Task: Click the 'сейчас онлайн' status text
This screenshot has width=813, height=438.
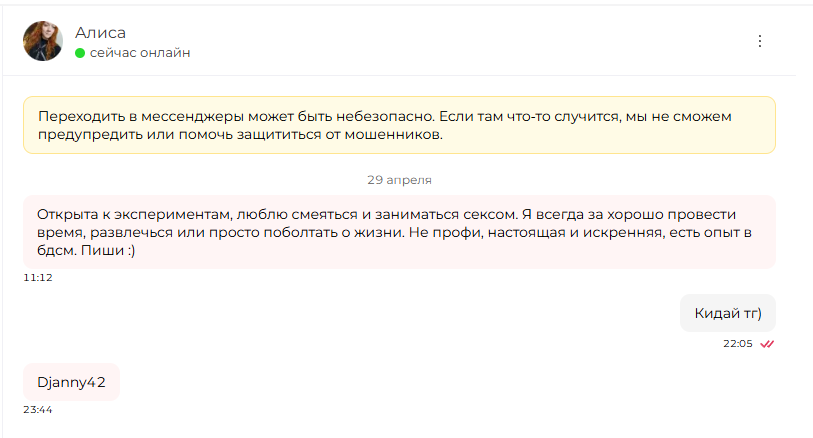Action: [140, 53]
